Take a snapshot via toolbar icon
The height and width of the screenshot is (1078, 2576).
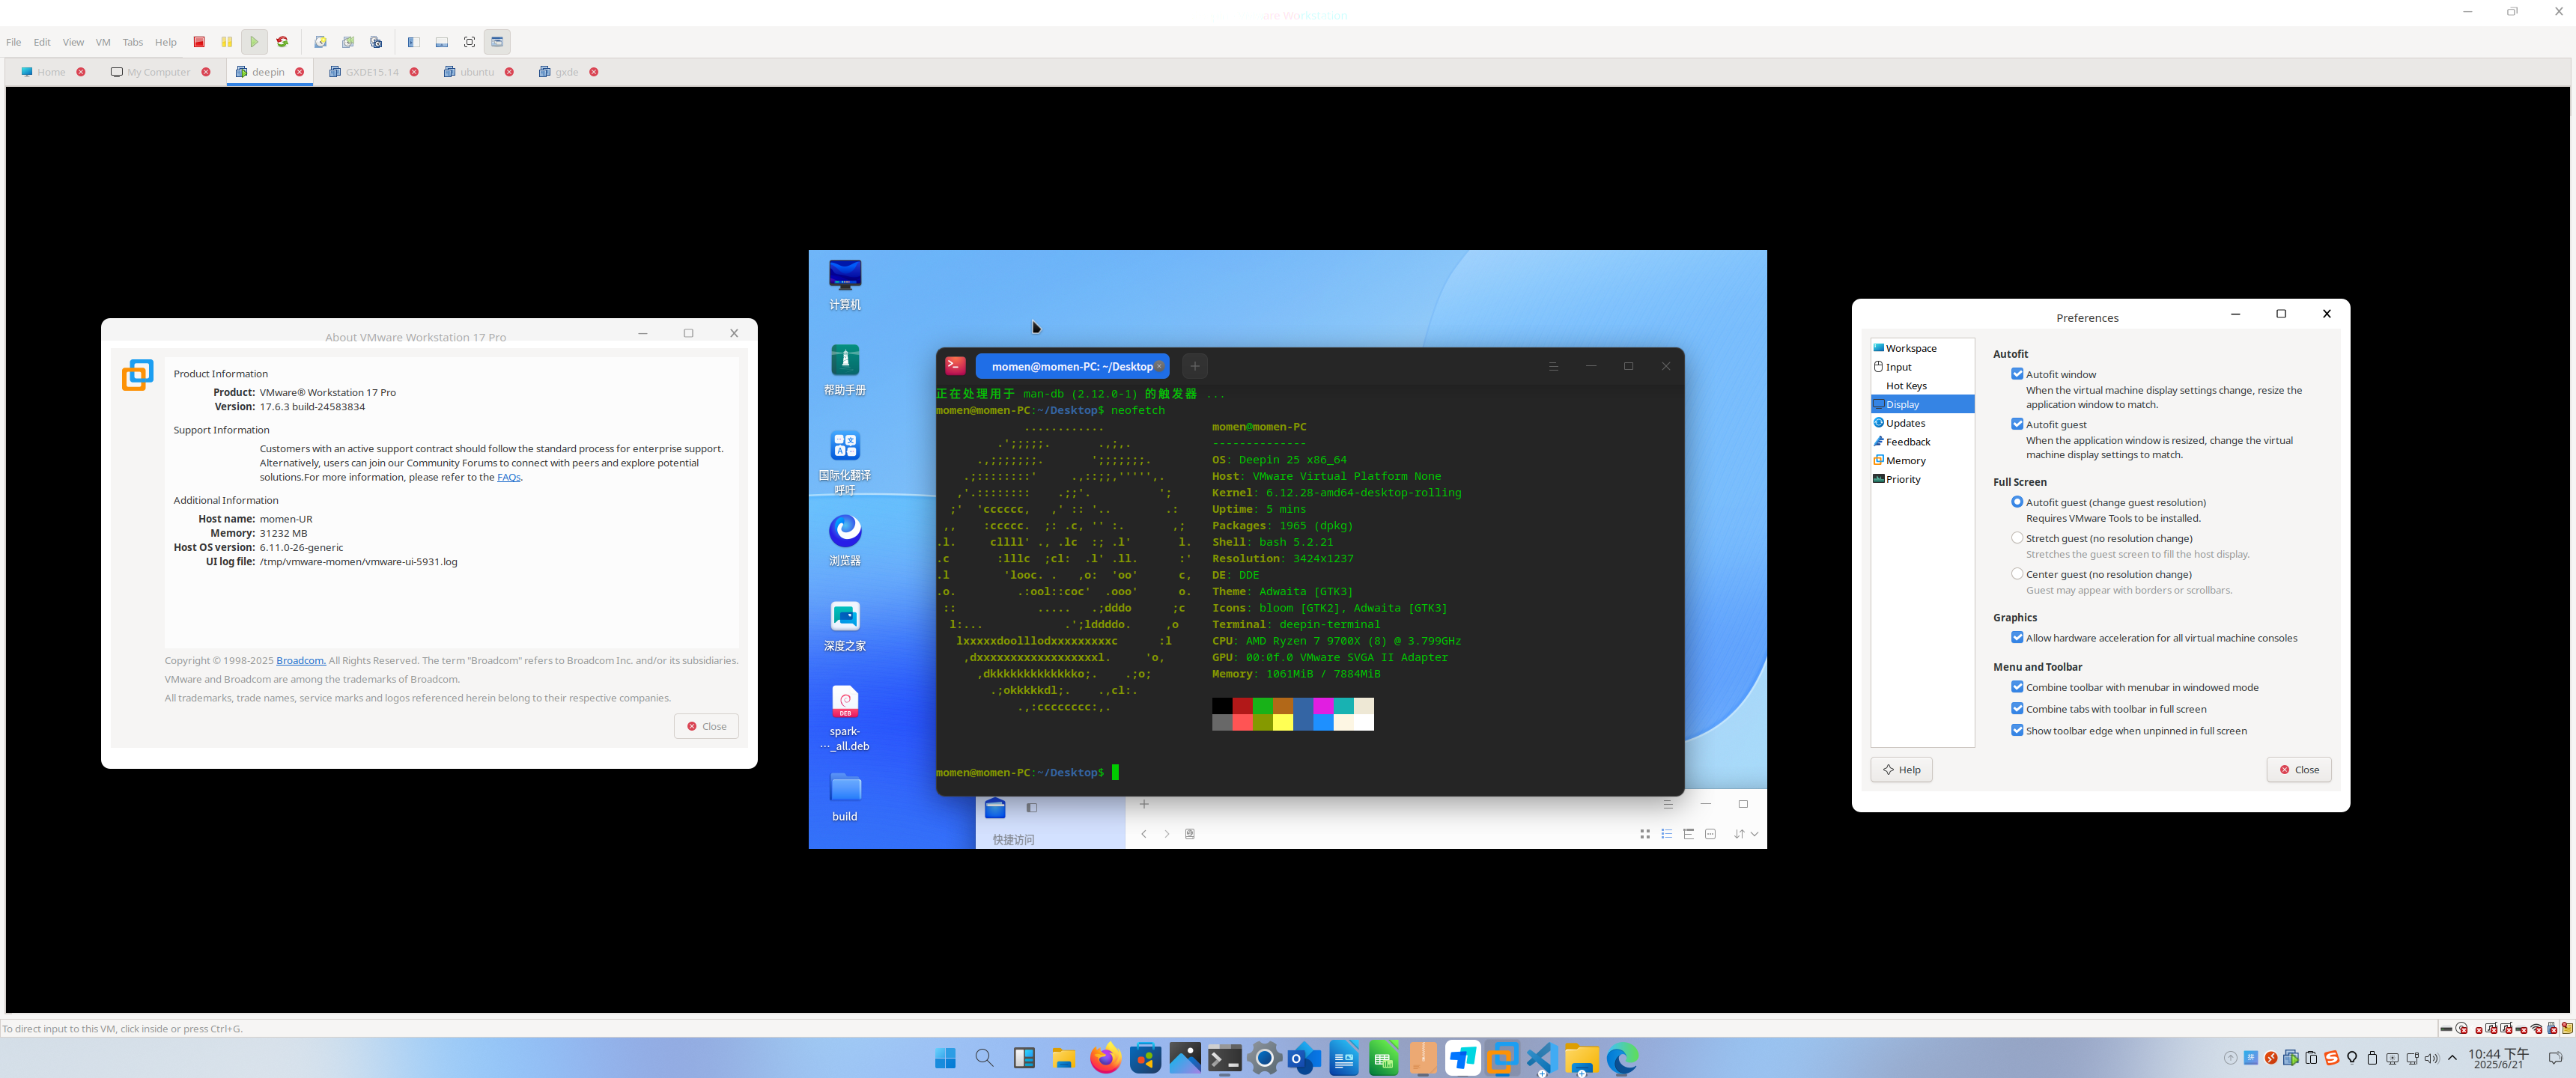pos(320,42)
